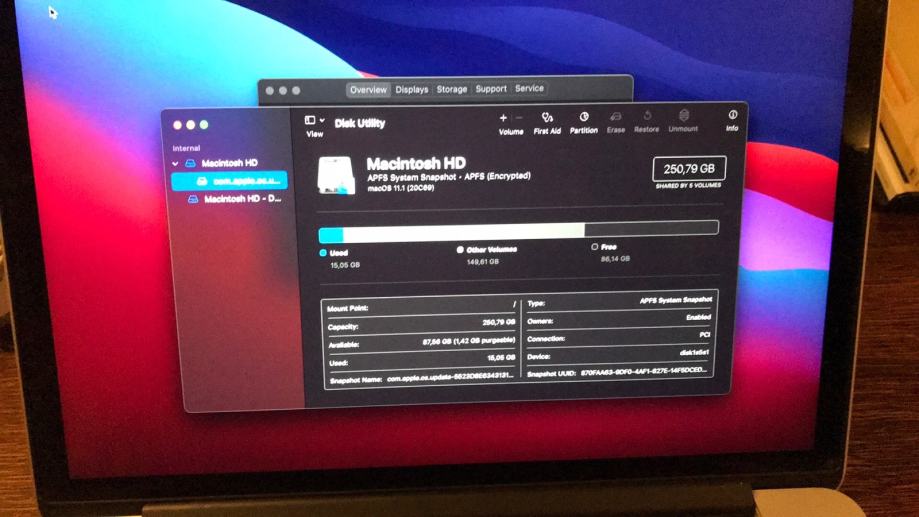Click the Internal sidebar section header
This screenshot has height=517, width=919.
coord(186,148)
